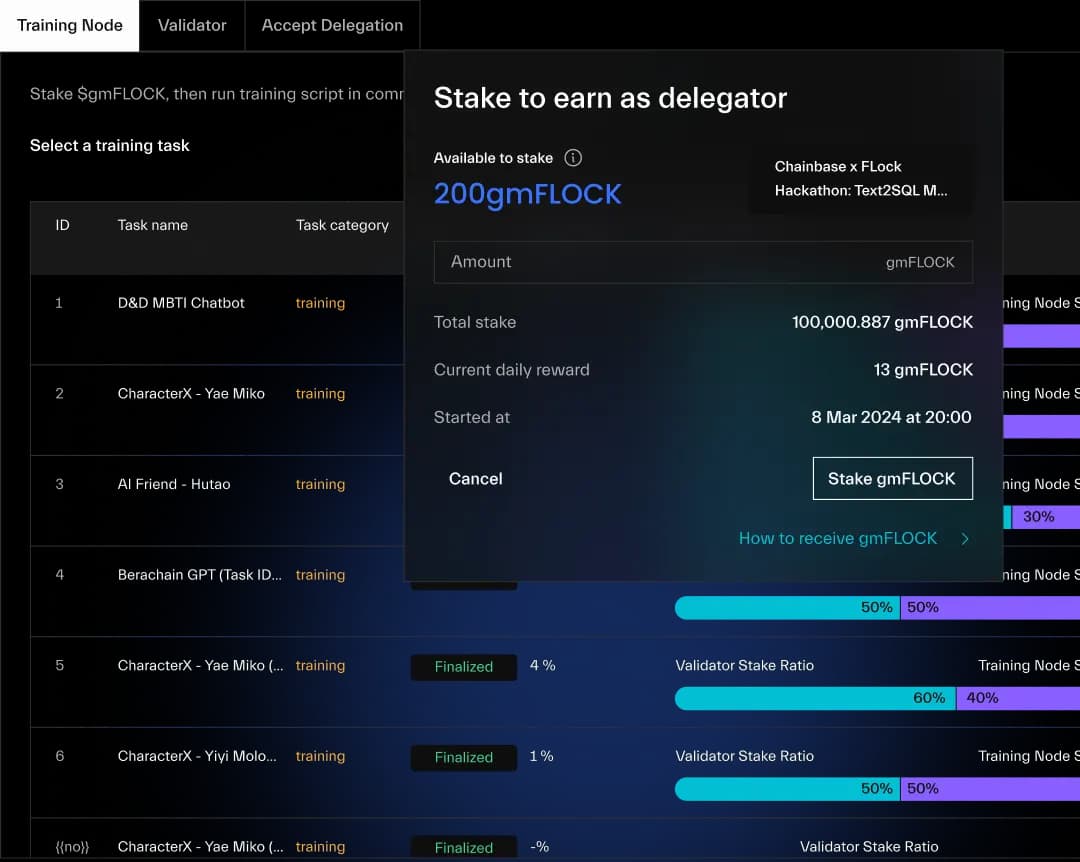Click the Stake gmFLOCK button

(892, 479)
